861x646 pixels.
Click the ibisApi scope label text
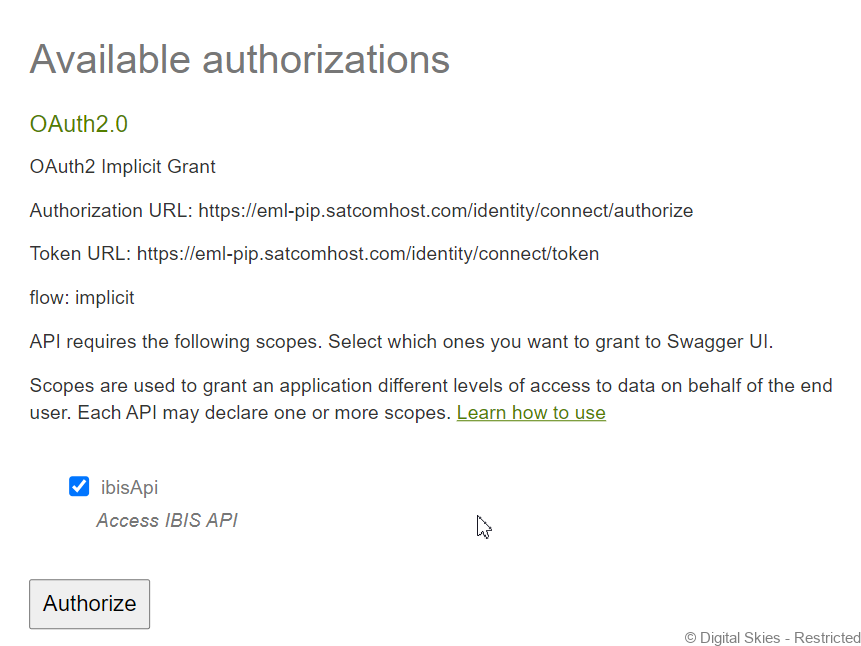[129, 488]
